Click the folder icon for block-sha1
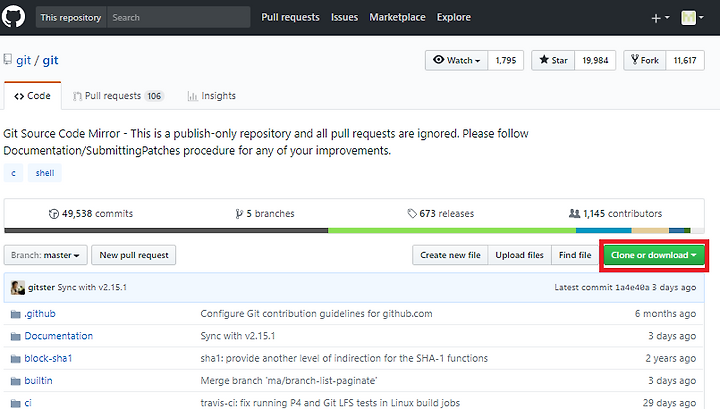720x409 pixels. pos(16,359)
